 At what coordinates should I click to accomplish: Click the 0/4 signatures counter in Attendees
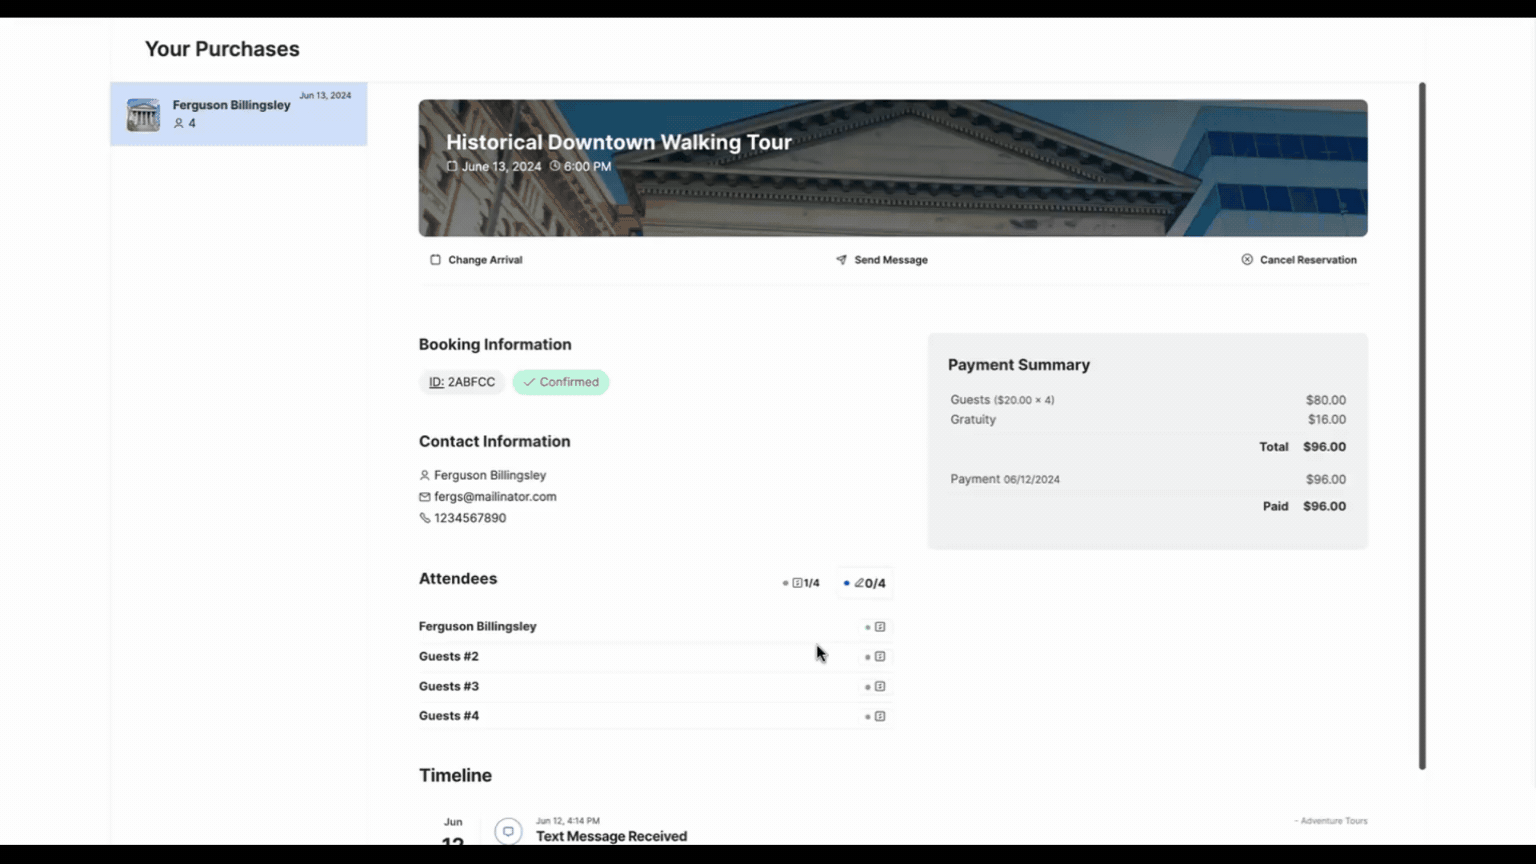(x=865, y=583)
